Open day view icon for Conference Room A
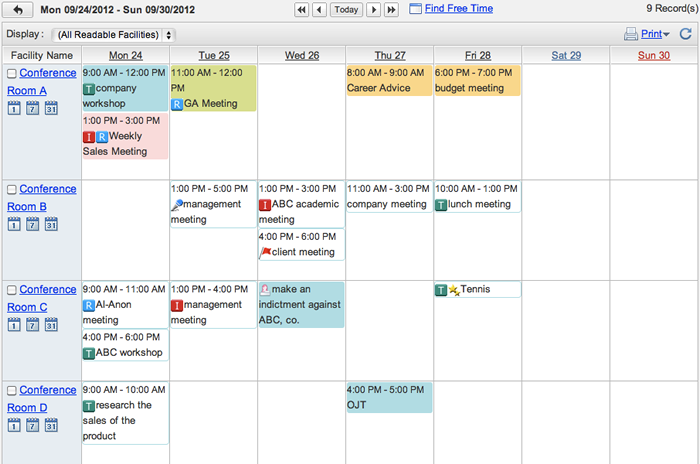Viewport: 700px width, 464px height. pos(14,108)
